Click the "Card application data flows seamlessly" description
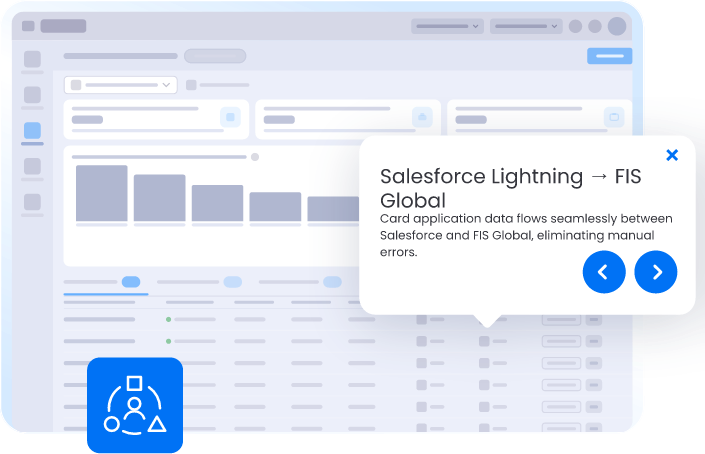Viewport: 705px width, 454px height. (526, 235)
